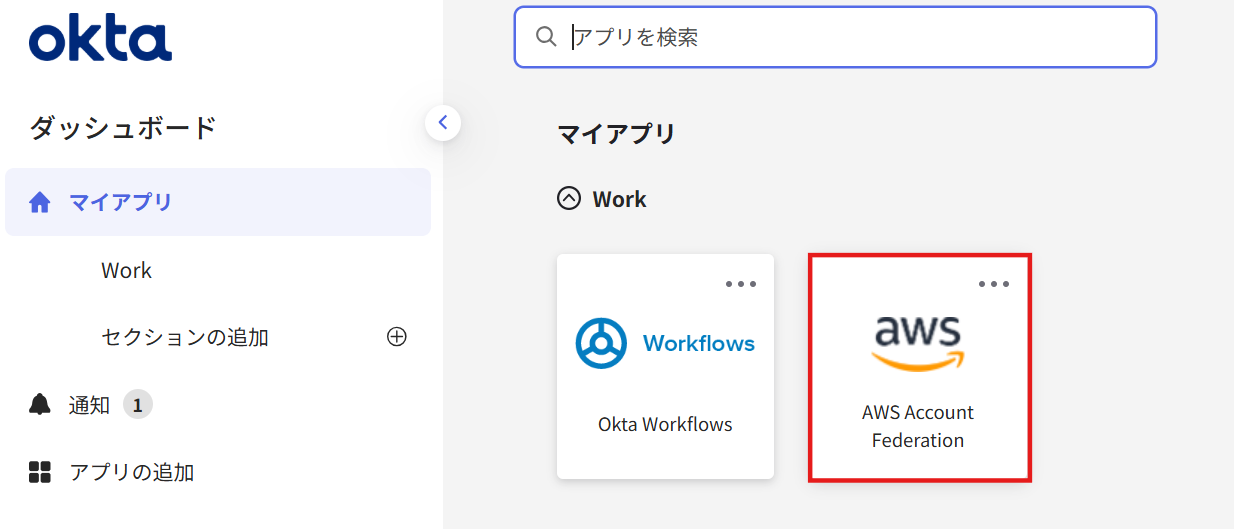Click the notification bell icon
The width and height of the screenshot is (1234, 529).
pyautogui.click(x=40, y=405)
